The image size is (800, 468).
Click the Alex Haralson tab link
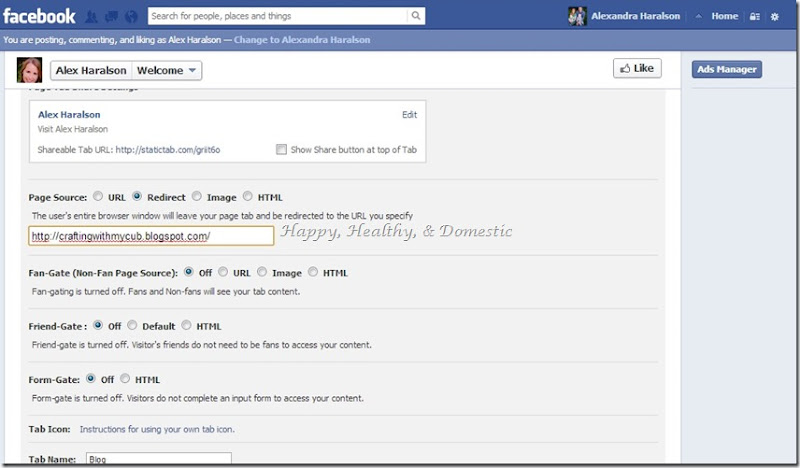(x=69, y=115)
